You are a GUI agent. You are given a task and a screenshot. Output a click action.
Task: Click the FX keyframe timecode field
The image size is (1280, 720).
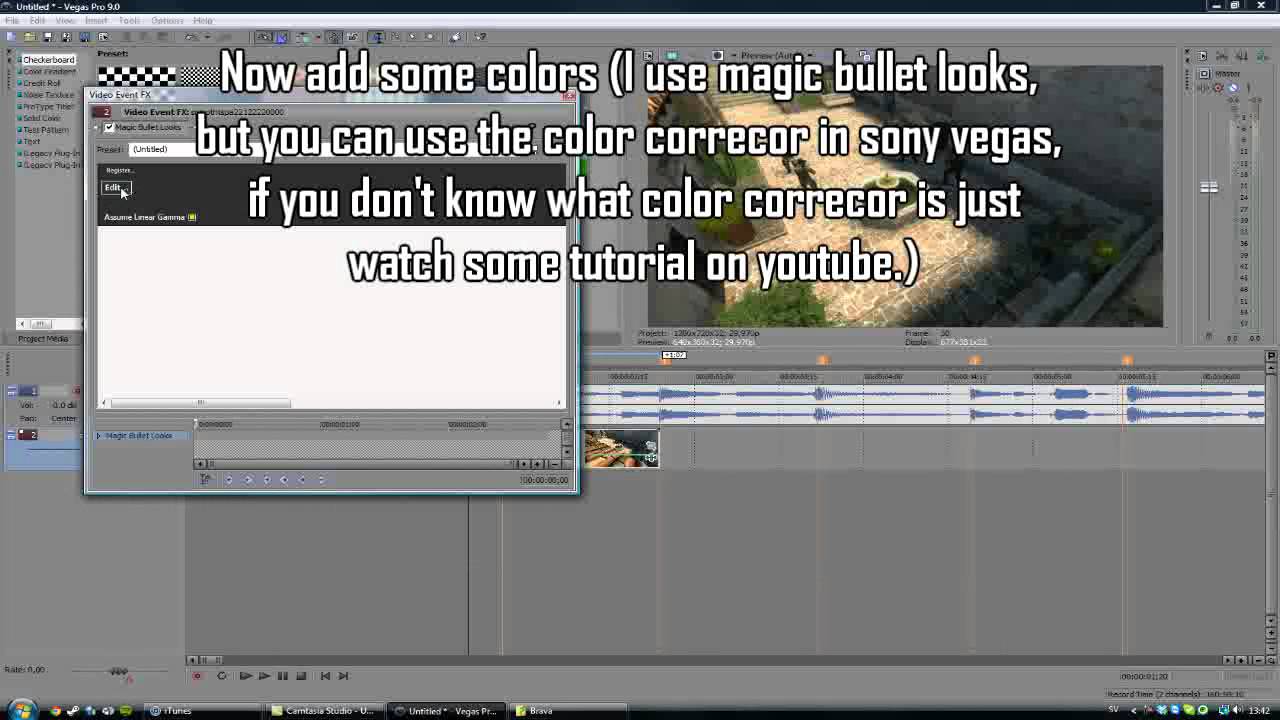[544, 481]
